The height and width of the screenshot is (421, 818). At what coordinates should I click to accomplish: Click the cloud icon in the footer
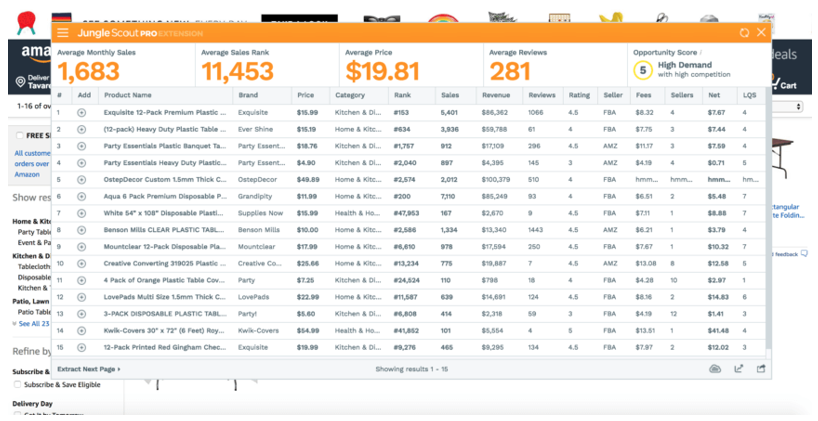pyautogui.click(x=715, y=369)
